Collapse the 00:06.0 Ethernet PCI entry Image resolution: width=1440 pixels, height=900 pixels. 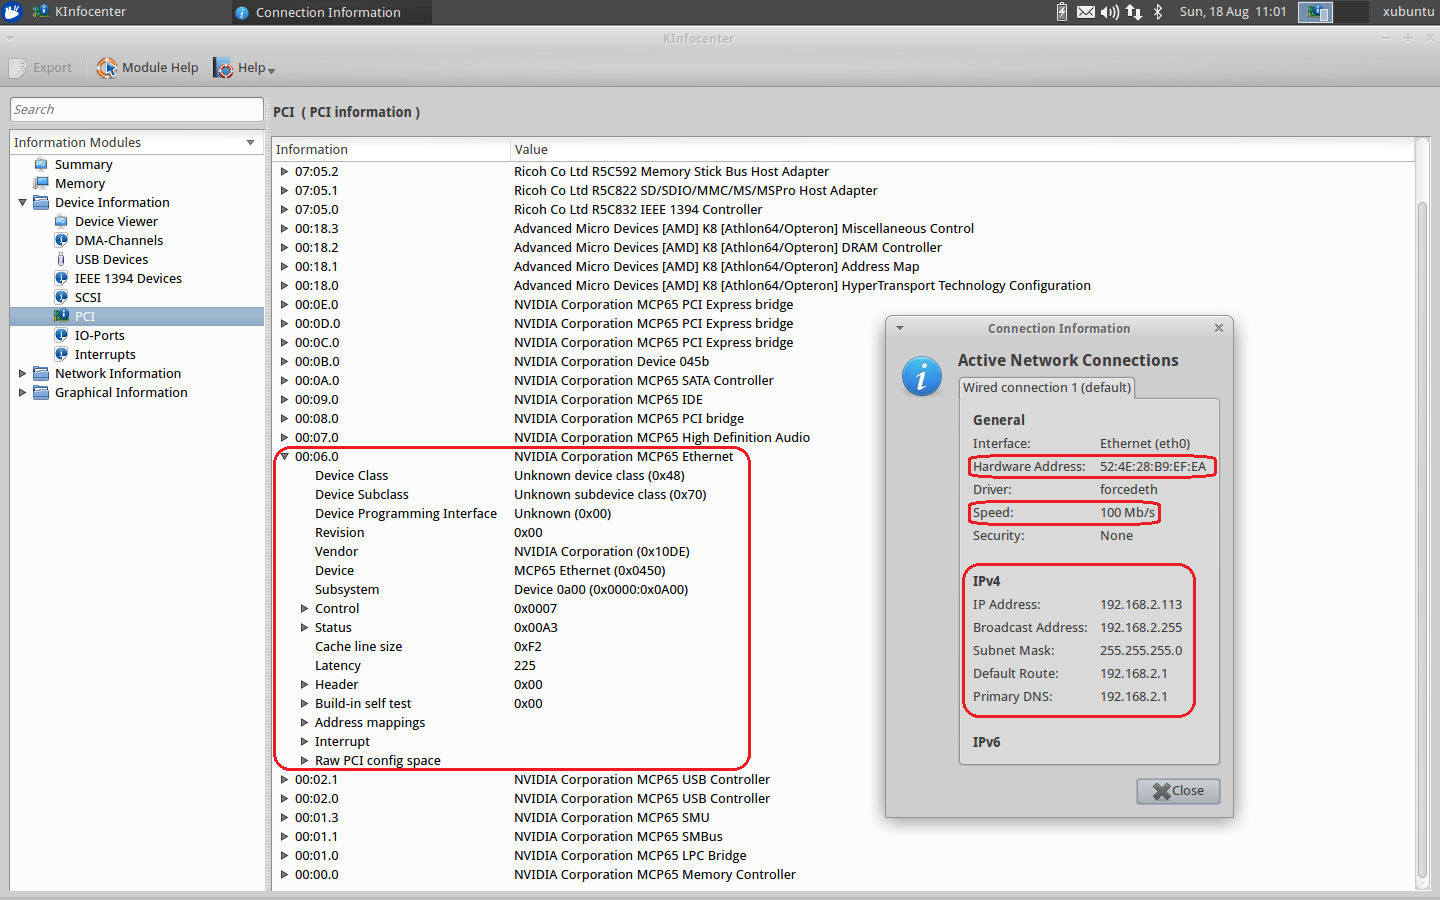(x=285, y=456)
